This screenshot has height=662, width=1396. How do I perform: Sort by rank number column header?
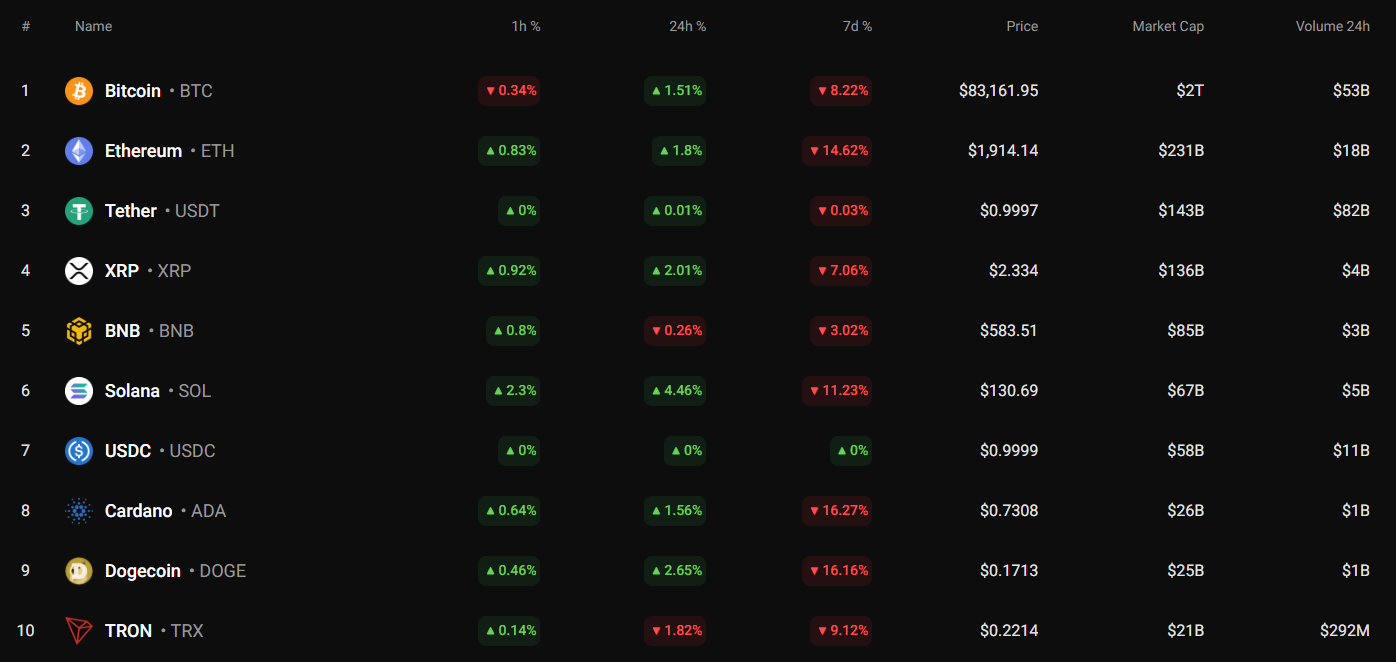pos(26,26)
